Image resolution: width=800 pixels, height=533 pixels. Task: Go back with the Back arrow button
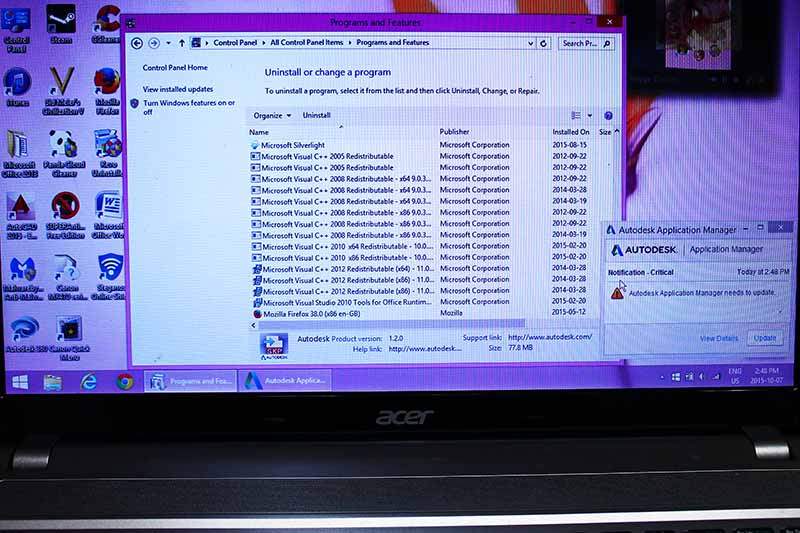[x=137, y=43]
